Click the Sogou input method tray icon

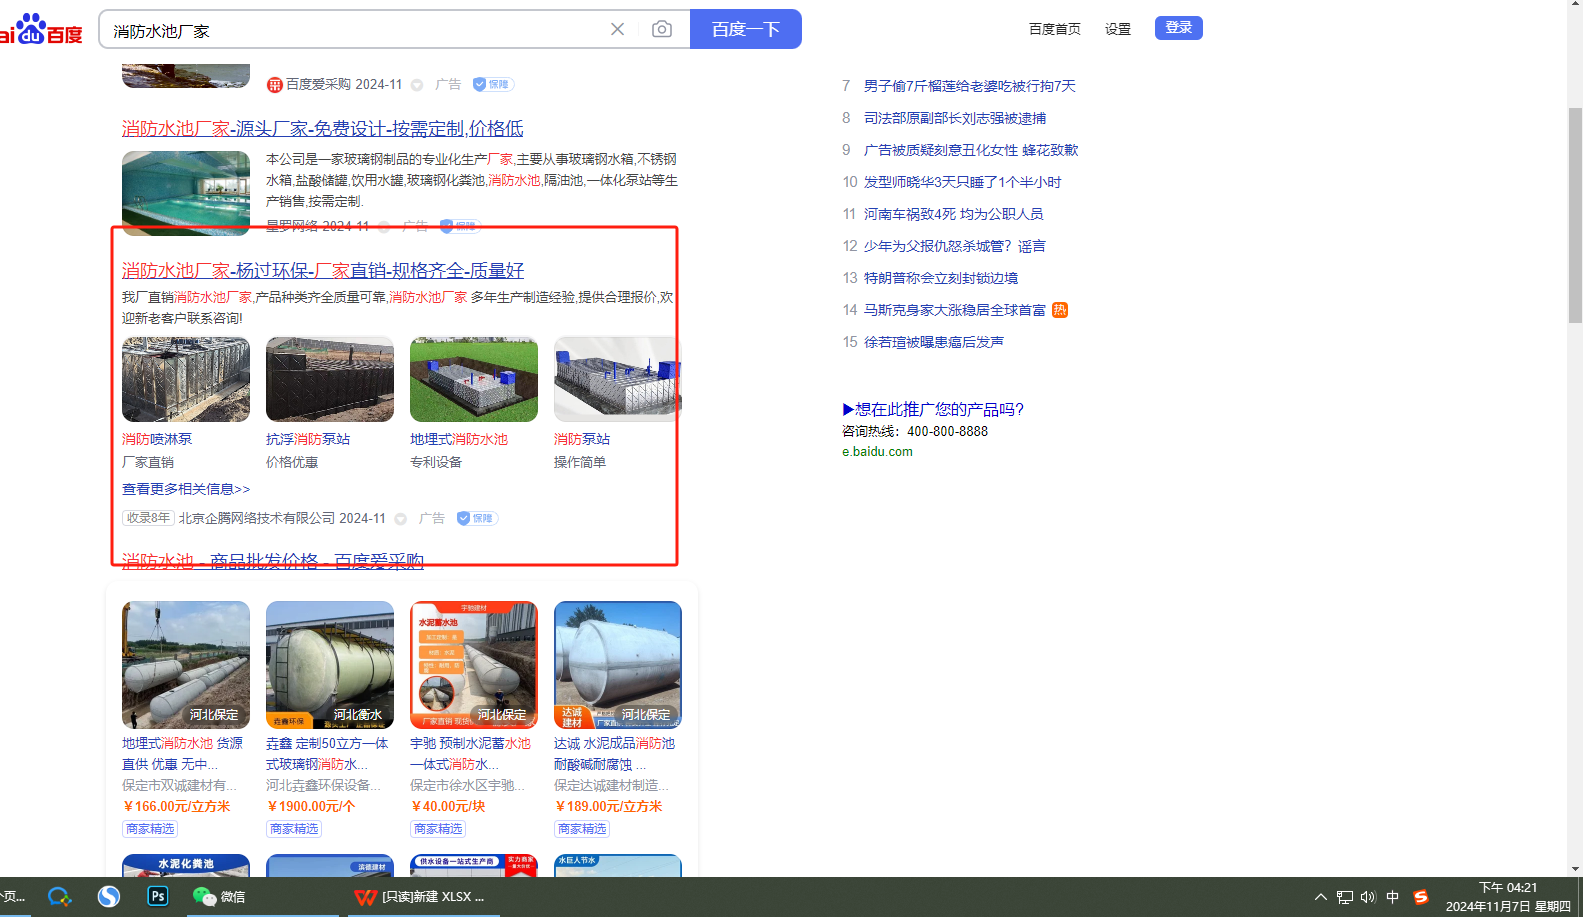click(1421, 897)
